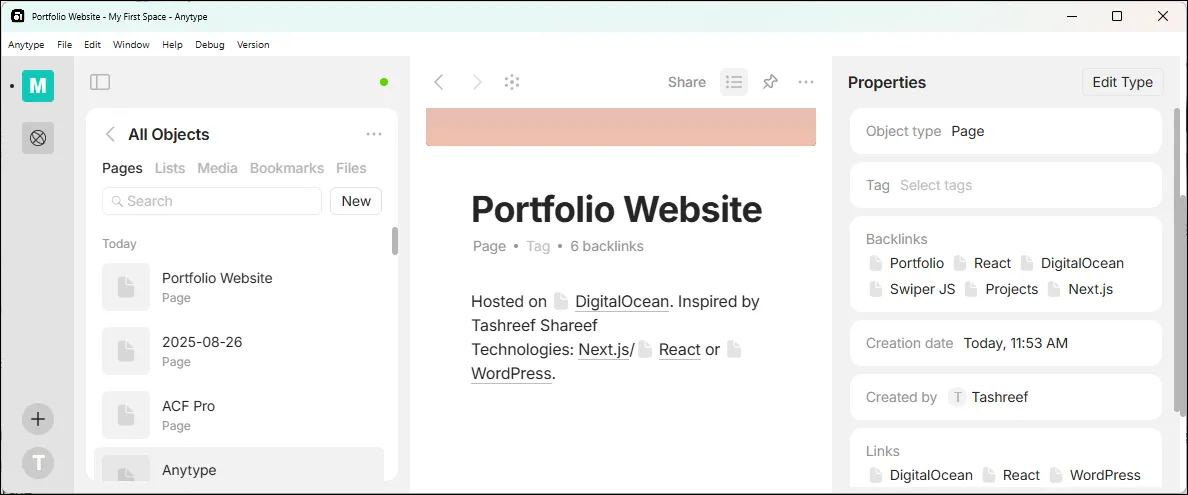
Task: Click the Edit Type button
Action: [x=1122, y=82]
